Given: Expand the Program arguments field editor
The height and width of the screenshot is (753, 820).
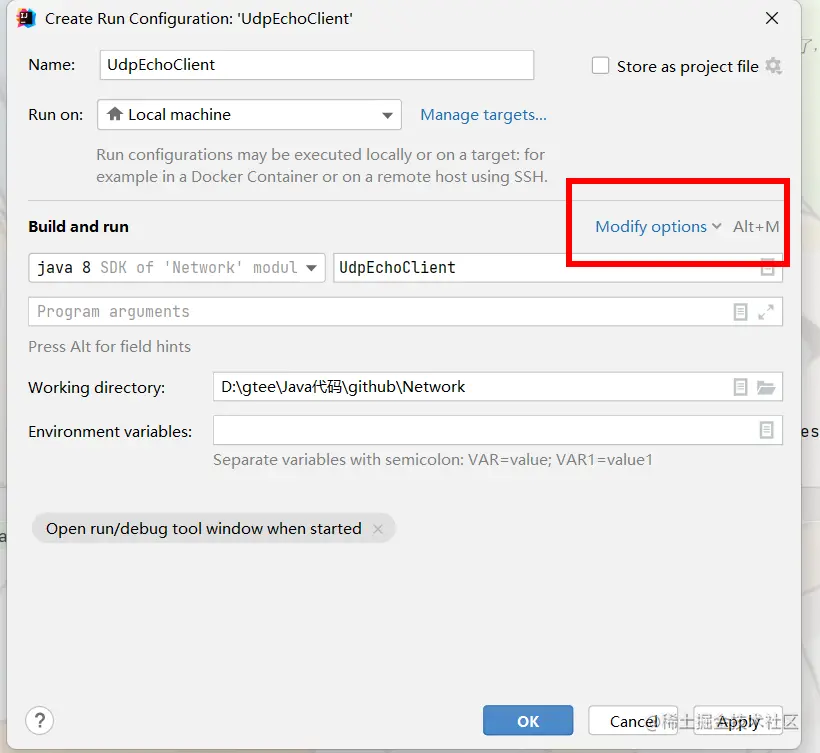Looking at the screenshot, I should click(766, 312).
